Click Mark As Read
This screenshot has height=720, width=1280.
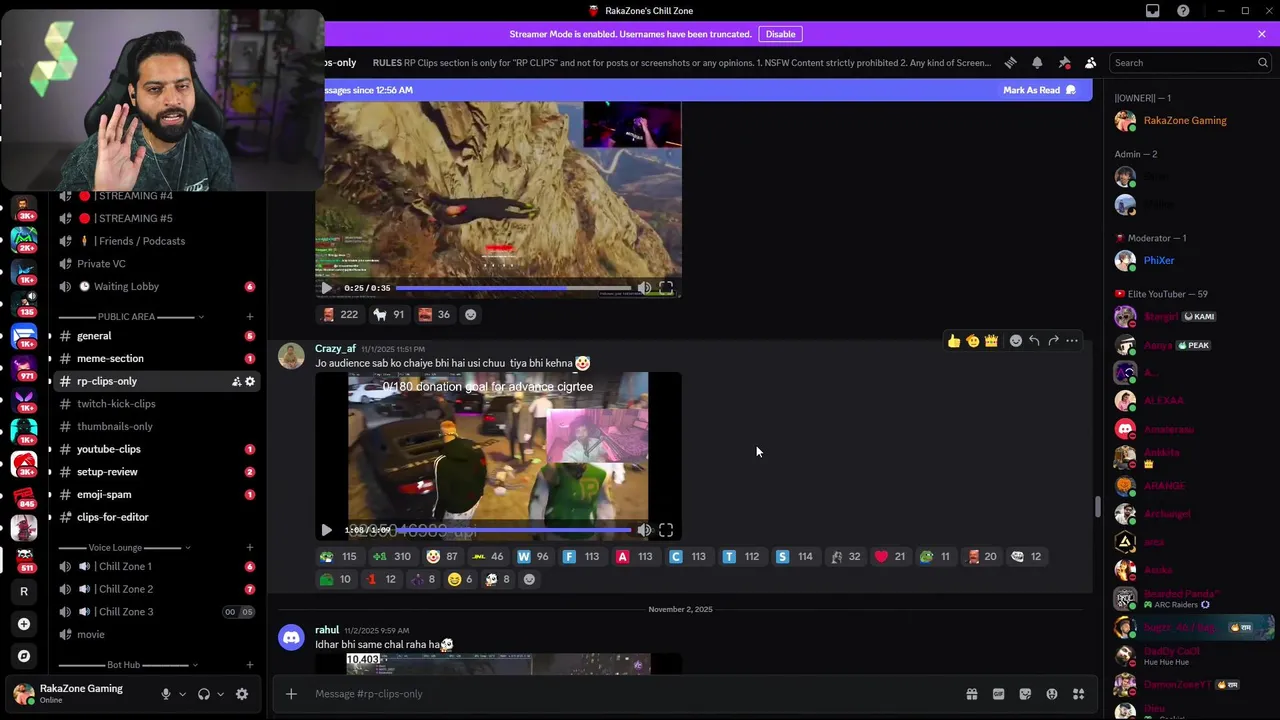[x=1039, y=90]
